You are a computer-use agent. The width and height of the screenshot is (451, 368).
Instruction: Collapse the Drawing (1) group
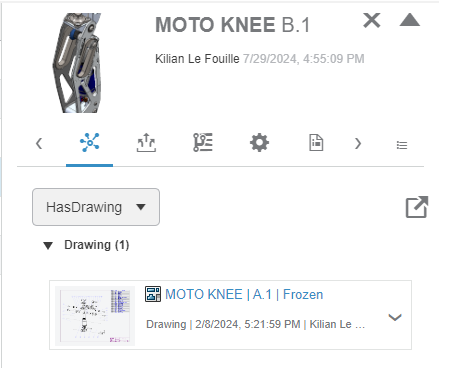coord(48,246)
